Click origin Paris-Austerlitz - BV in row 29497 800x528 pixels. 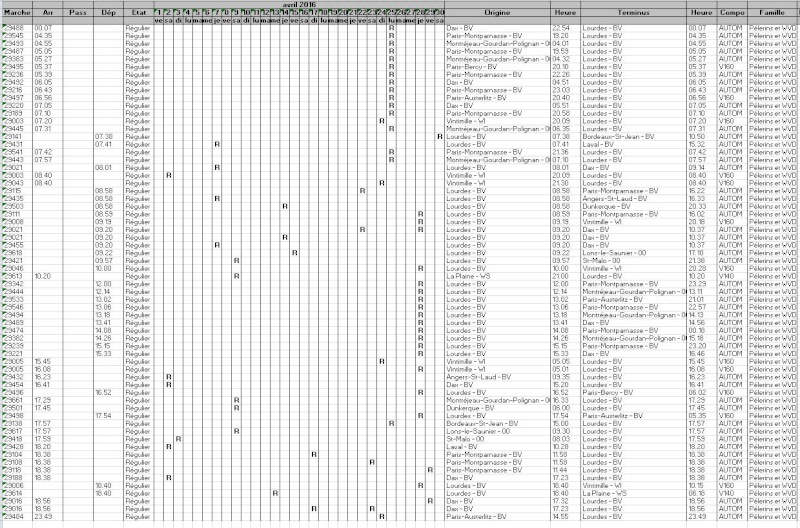click(476, 98)
